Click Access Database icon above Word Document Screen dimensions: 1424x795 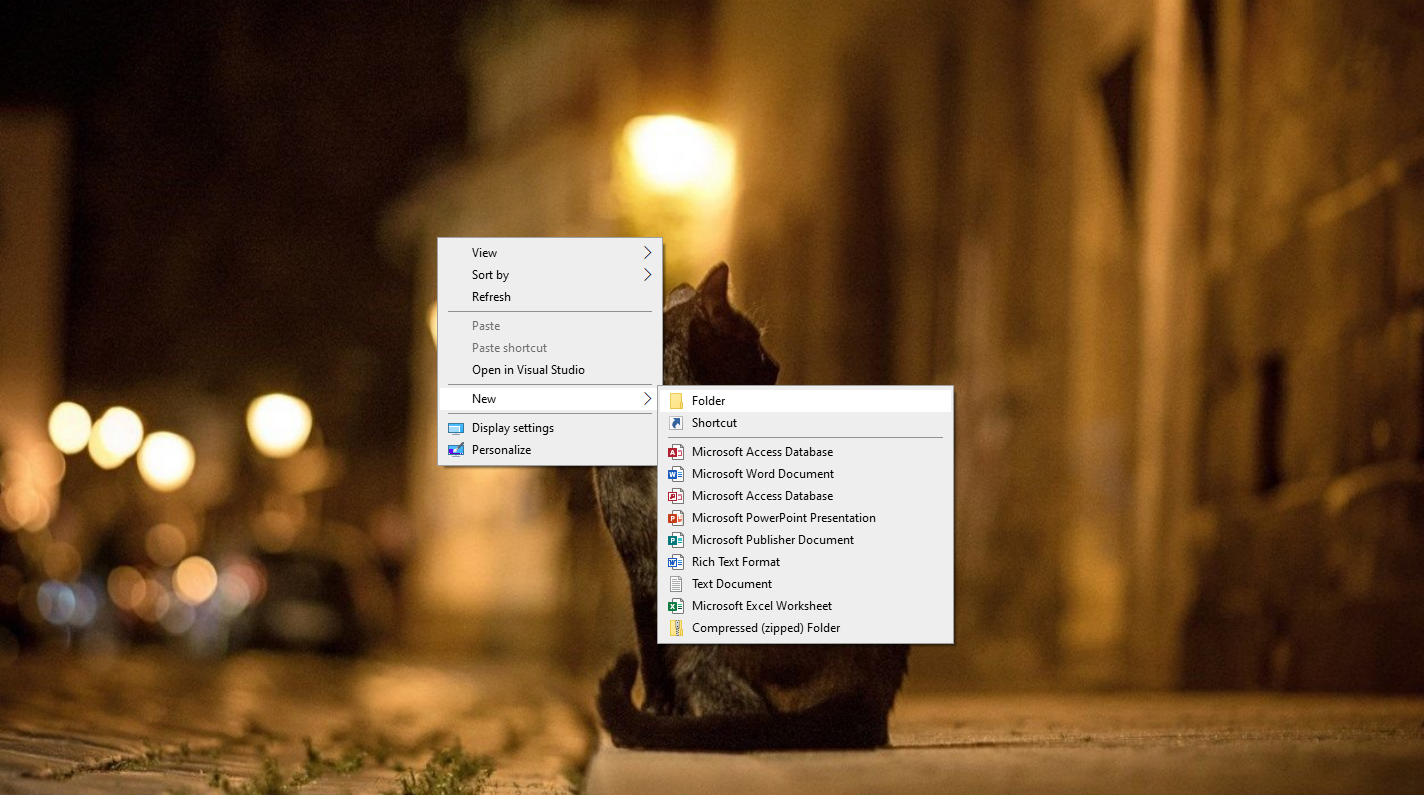click(676, 452)
